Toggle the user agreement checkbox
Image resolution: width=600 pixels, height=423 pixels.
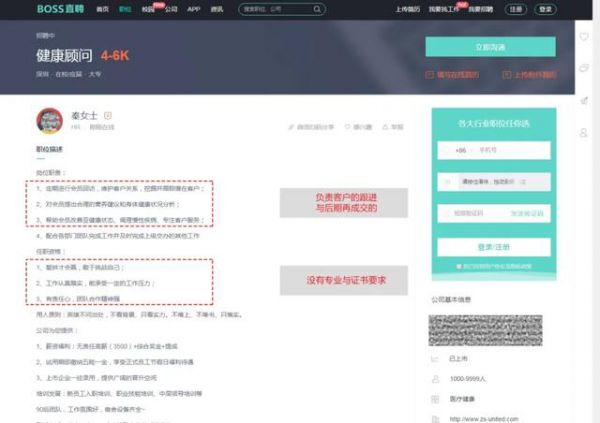[459, 266]
